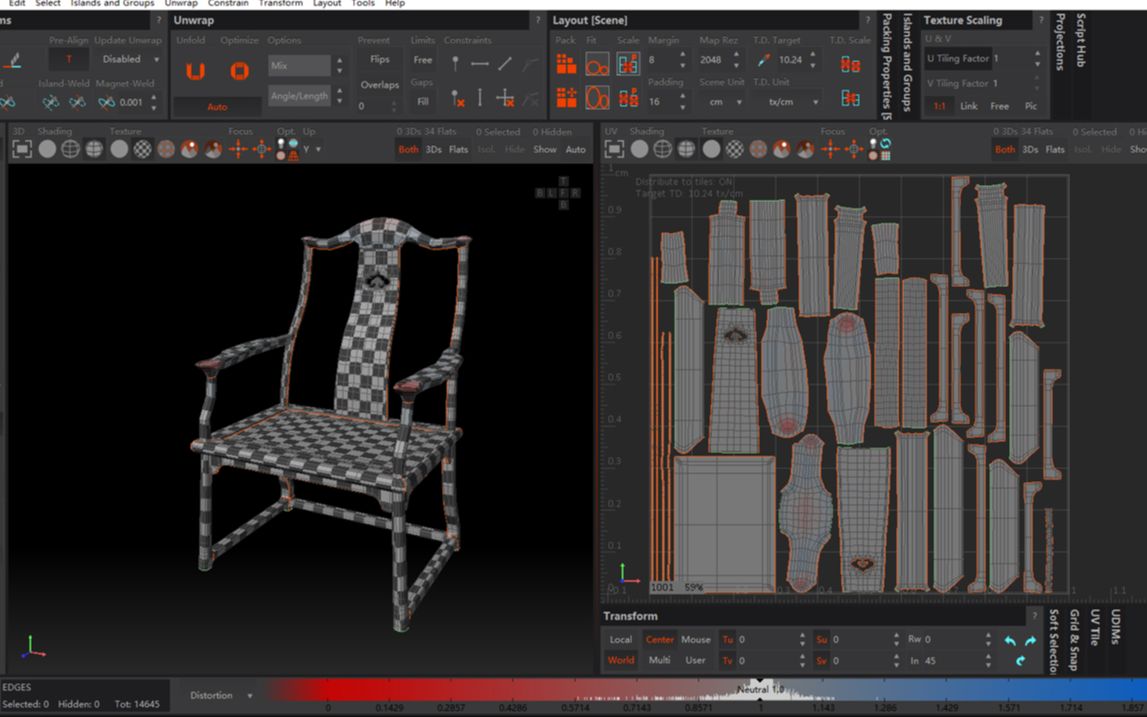Screen dimensions: 1147x717
Task: Click the Transform undo arrow icon
Action: coord(1010,641)
